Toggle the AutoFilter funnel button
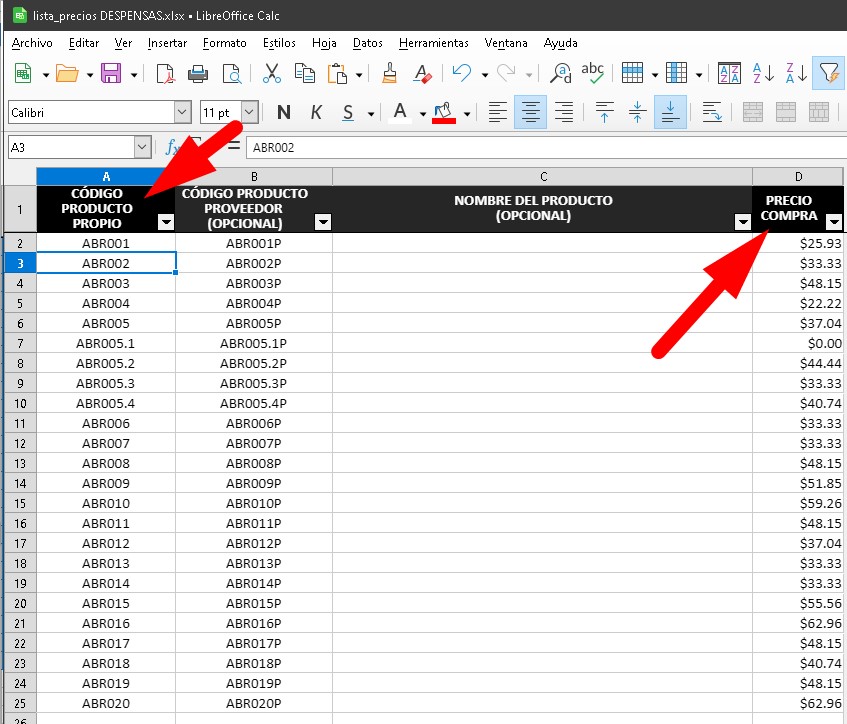The height and width of the screenshot is (724, 847). click(x=827, y=73)
